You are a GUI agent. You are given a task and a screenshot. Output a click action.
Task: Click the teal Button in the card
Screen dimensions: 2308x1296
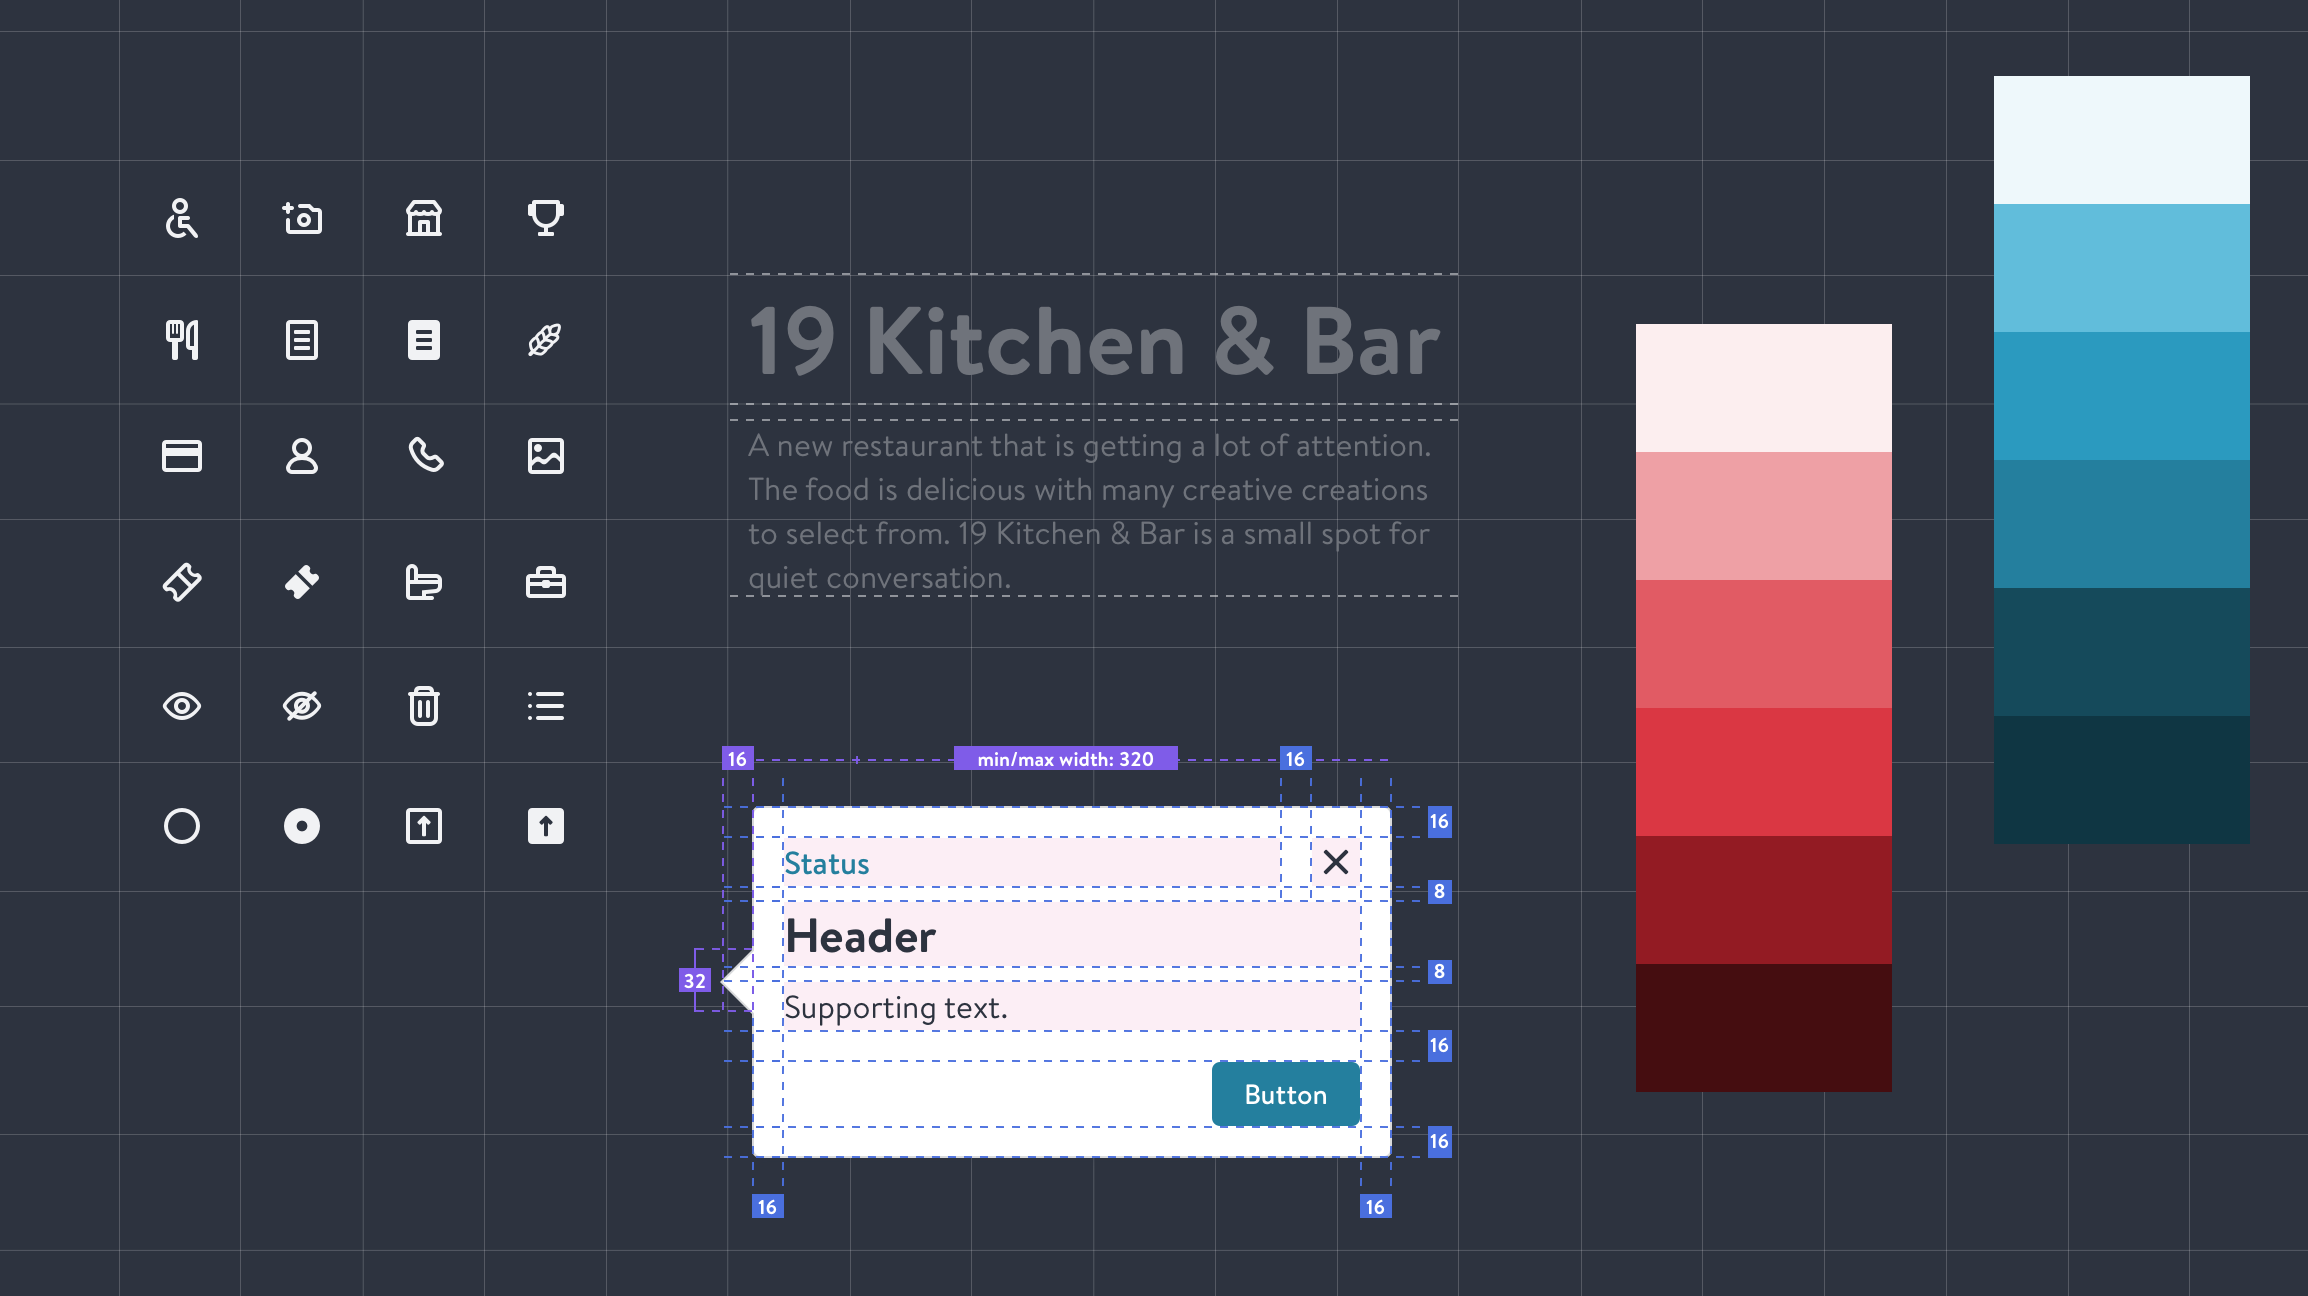pos(1286,1094)
